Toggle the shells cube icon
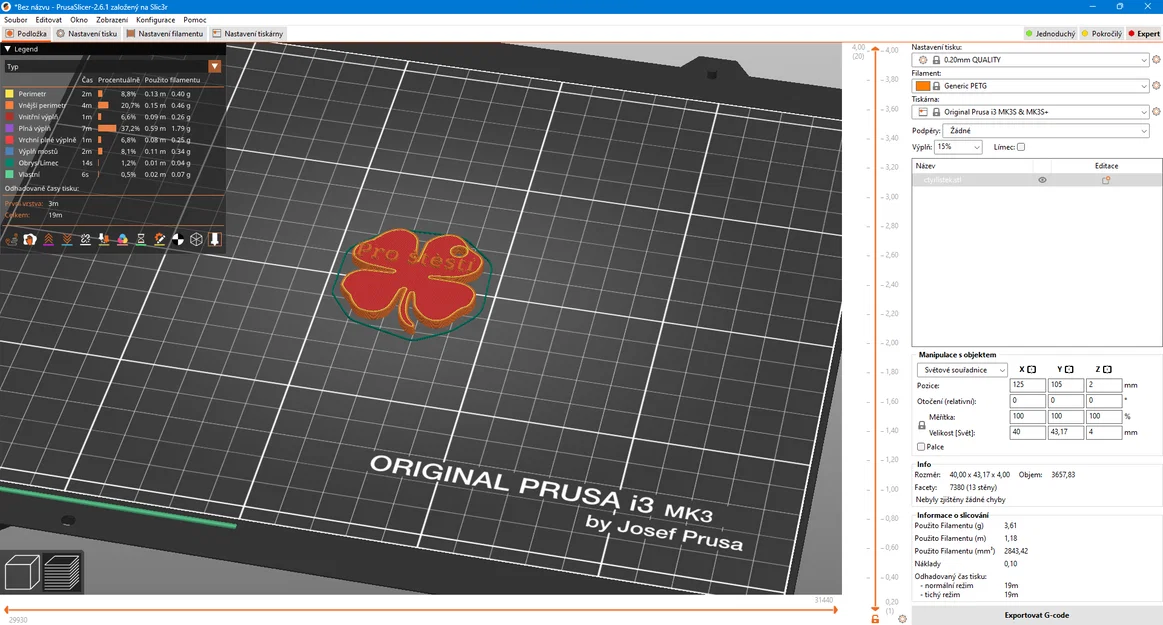The image size is (1163, 625). coord(196,239)
